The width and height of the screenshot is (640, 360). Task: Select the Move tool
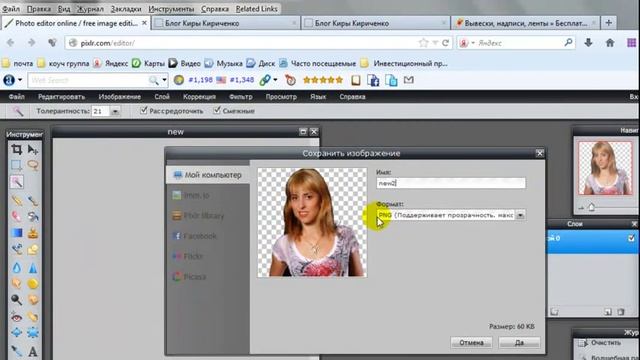point(33,149)
